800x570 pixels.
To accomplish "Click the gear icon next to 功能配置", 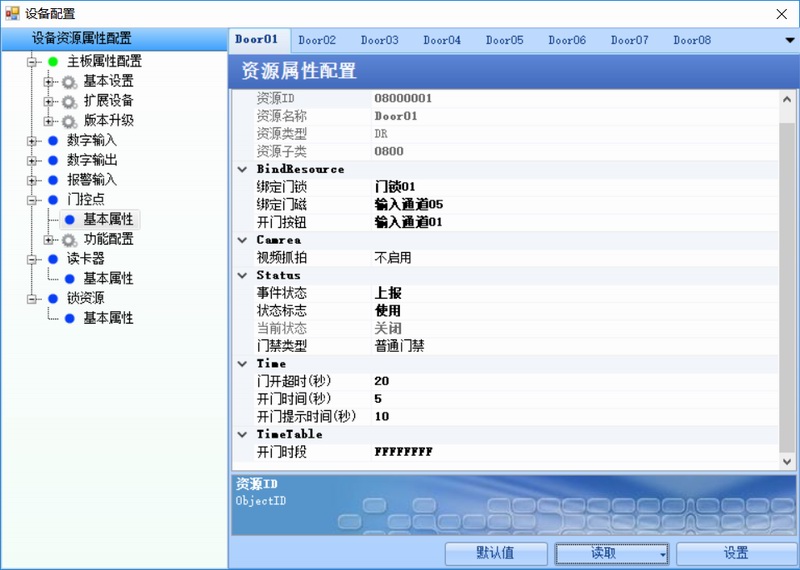I will click(x=69, y=240).
